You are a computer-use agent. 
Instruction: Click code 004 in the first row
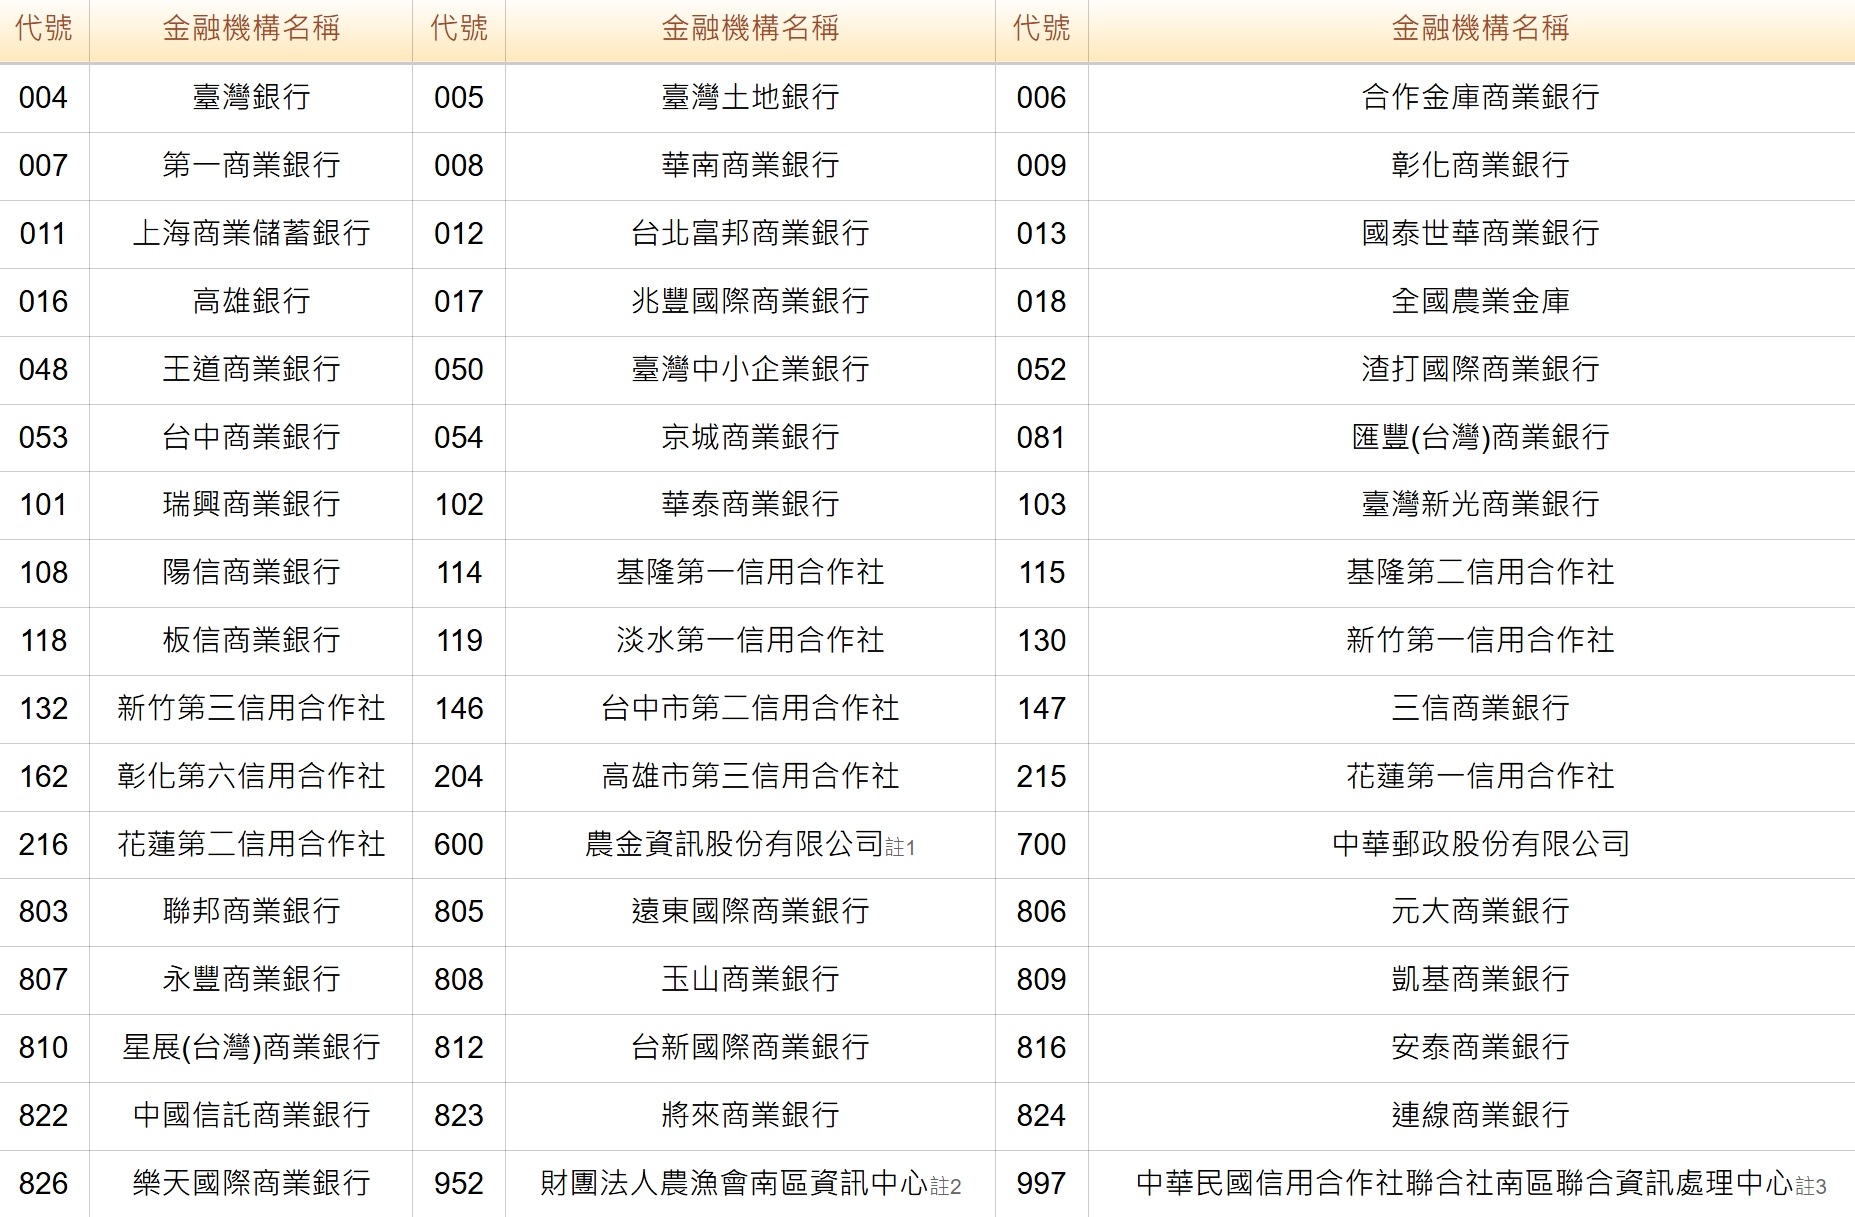pos(43,98)
